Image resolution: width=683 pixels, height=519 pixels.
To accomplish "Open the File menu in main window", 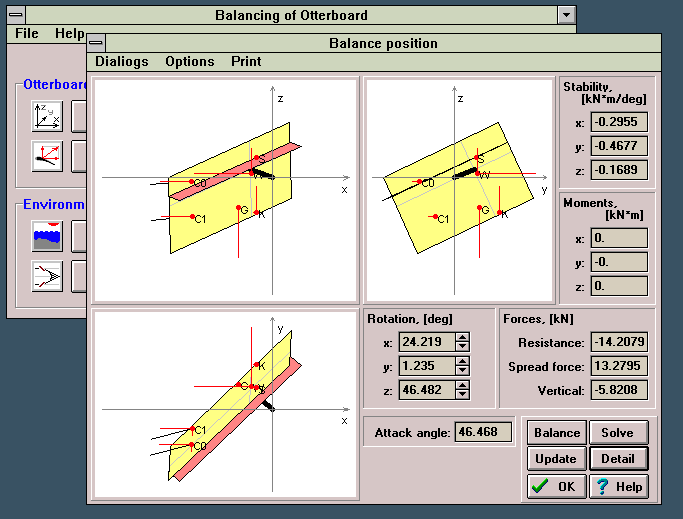I will tap(27, 33).
